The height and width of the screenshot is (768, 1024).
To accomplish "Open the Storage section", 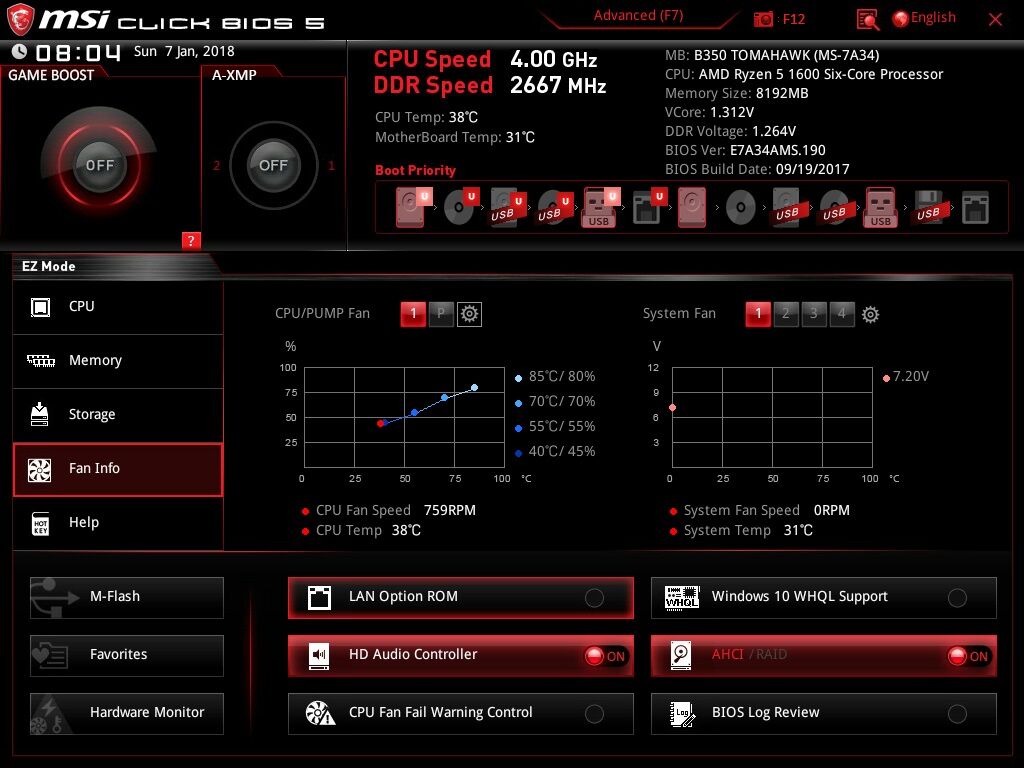I will 118,415.
